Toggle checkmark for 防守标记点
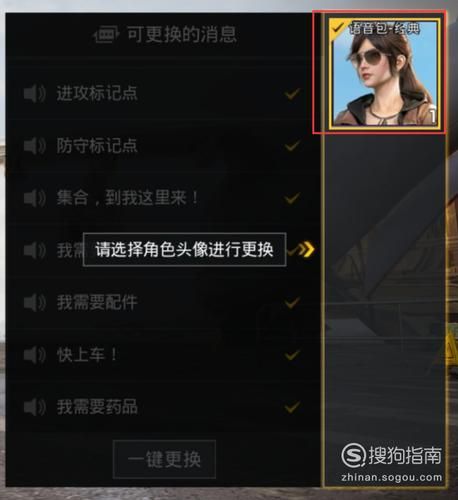Viewport: 458px width, 500px height. [292, 146]
